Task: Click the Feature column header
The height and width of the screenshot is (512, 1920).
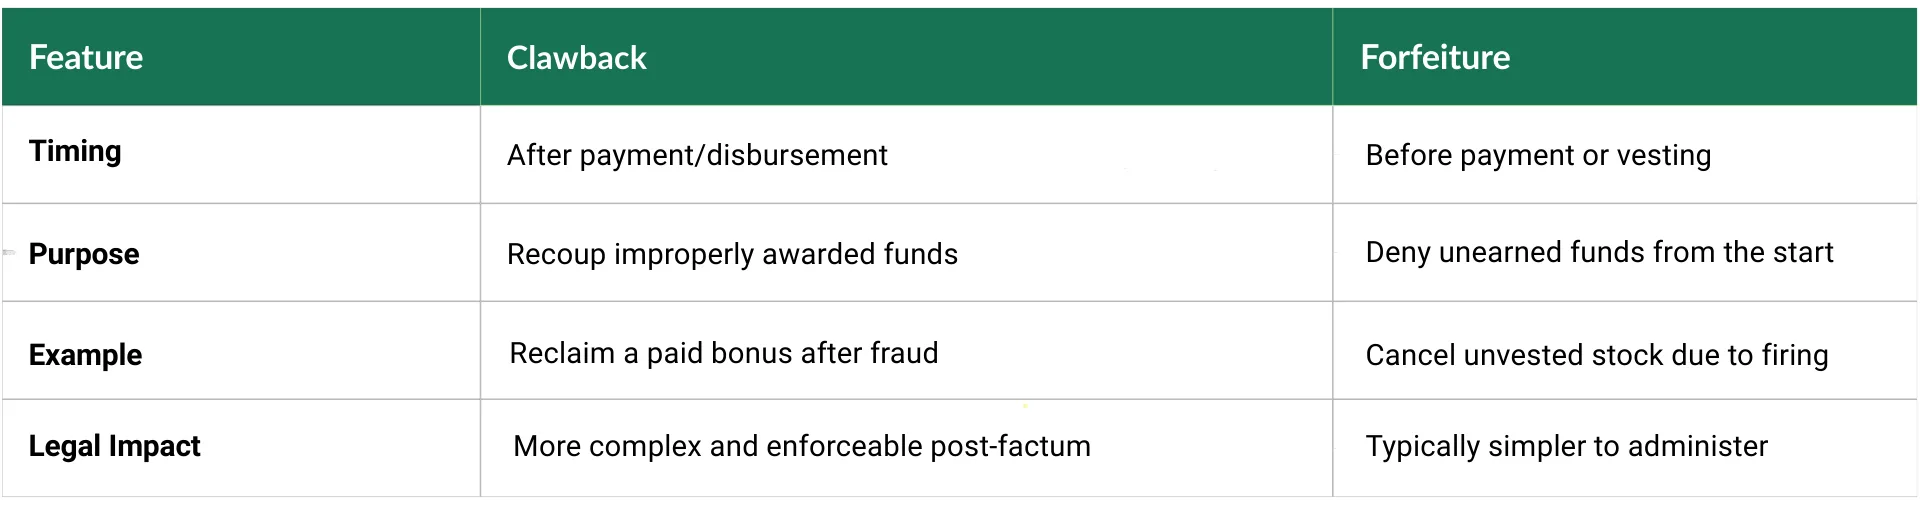Action: [x=86, y=58]
